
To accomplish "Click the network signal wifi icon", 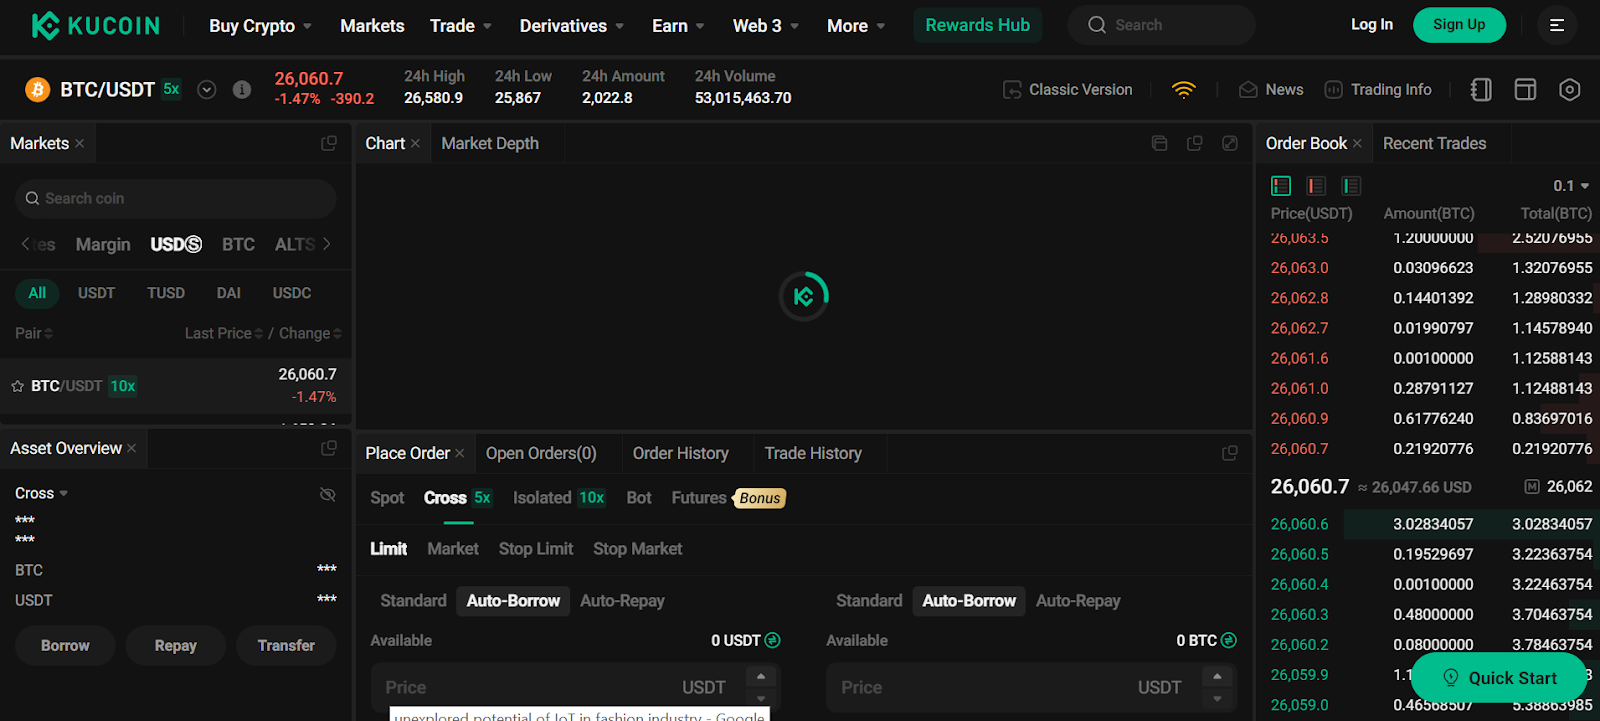I will point(1184,90).
